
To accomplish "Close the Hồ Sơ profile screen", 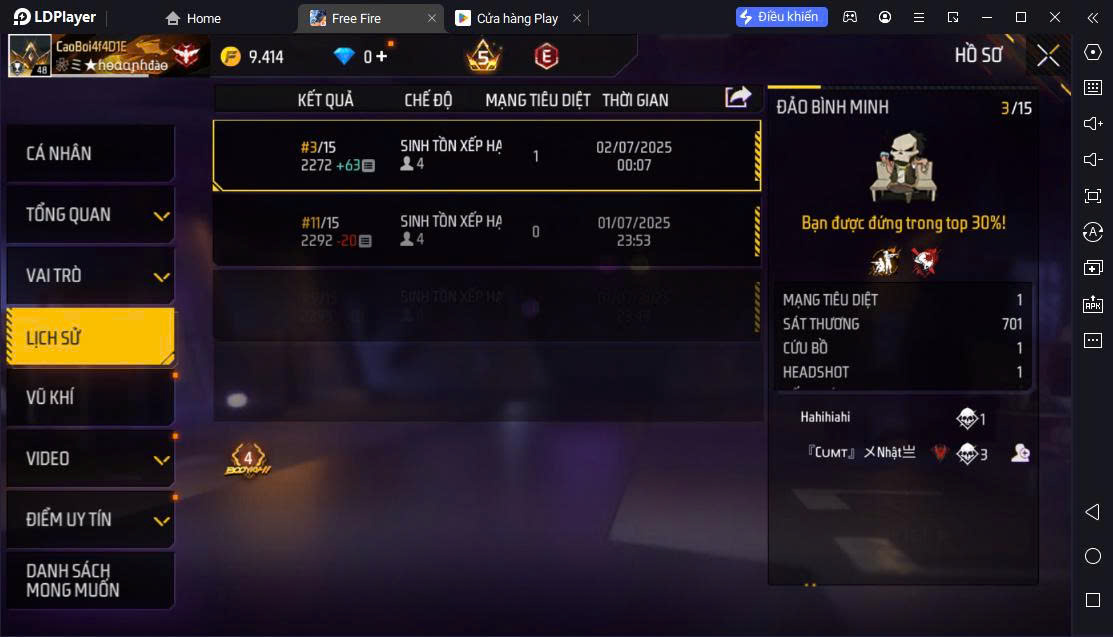I will [x=1048, y=55].
